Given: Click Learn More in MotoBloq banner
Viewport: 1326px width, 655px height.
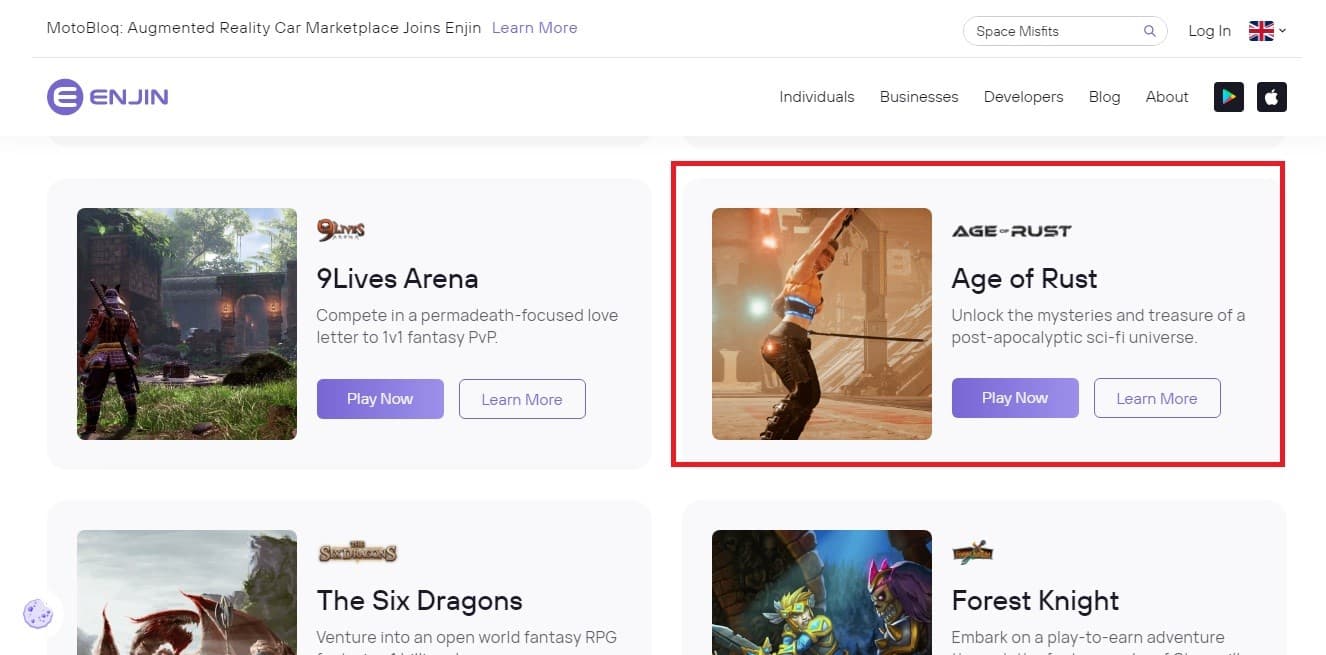Looking at the screenshot, I should point(535,27).
